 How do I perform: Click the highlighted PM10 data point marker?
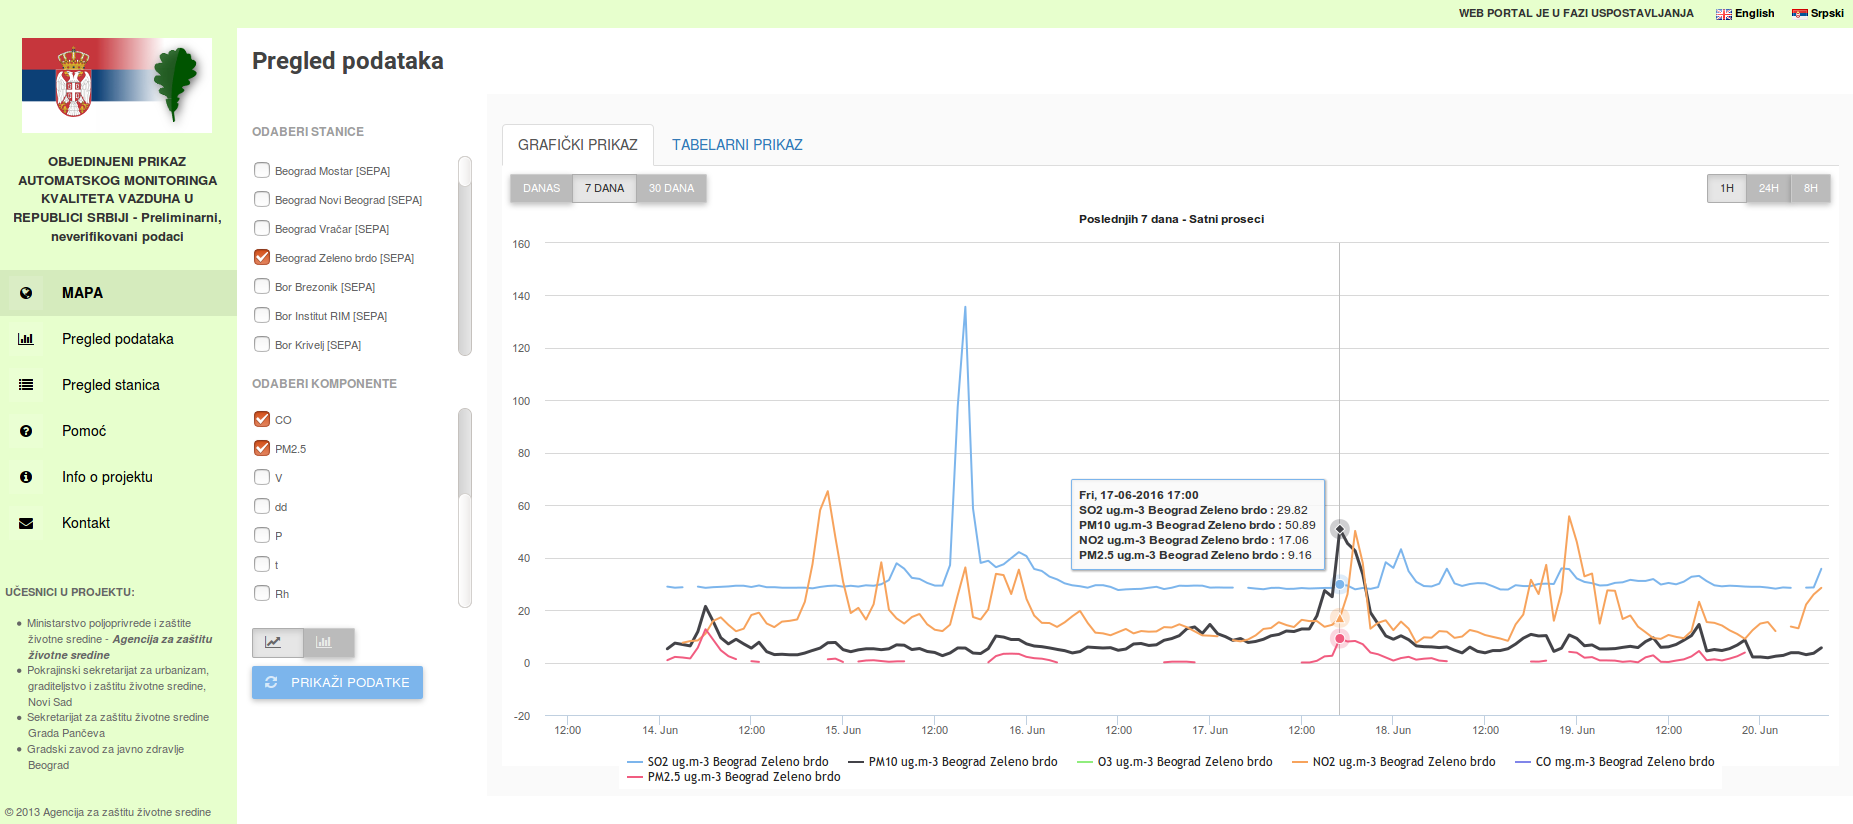pyautogui.click(x=1340, y=529)
